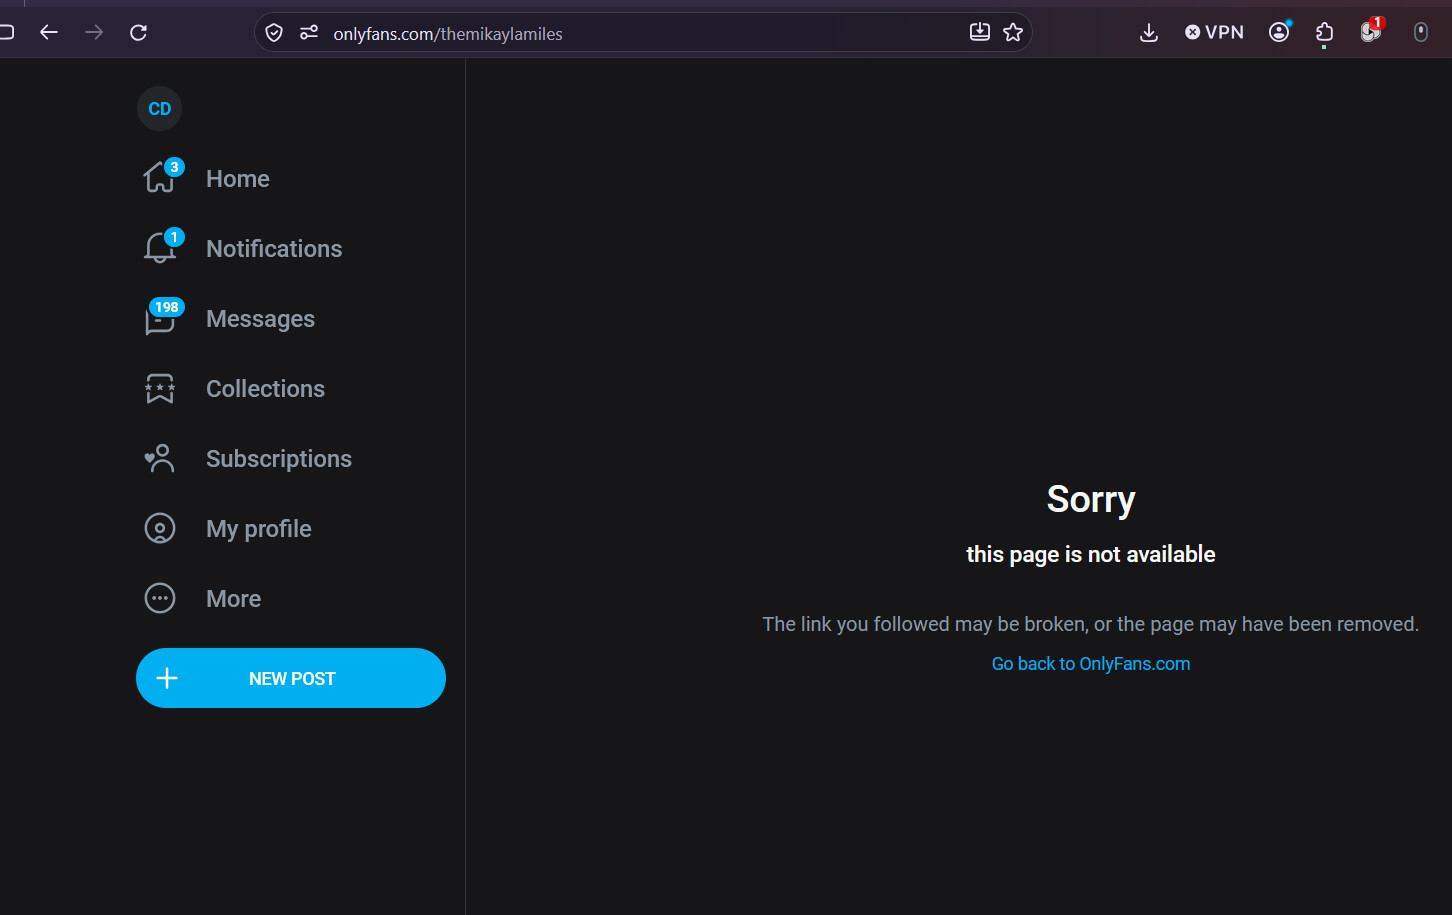Open Messages in the sidebar
1452x915 pixels.
(229, 319)
